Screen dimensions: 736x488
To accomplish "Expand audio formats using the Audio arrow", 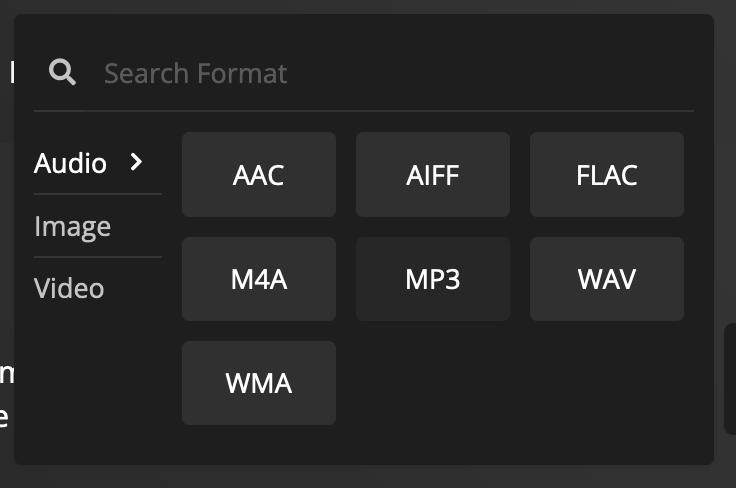I will coord(136,162).
